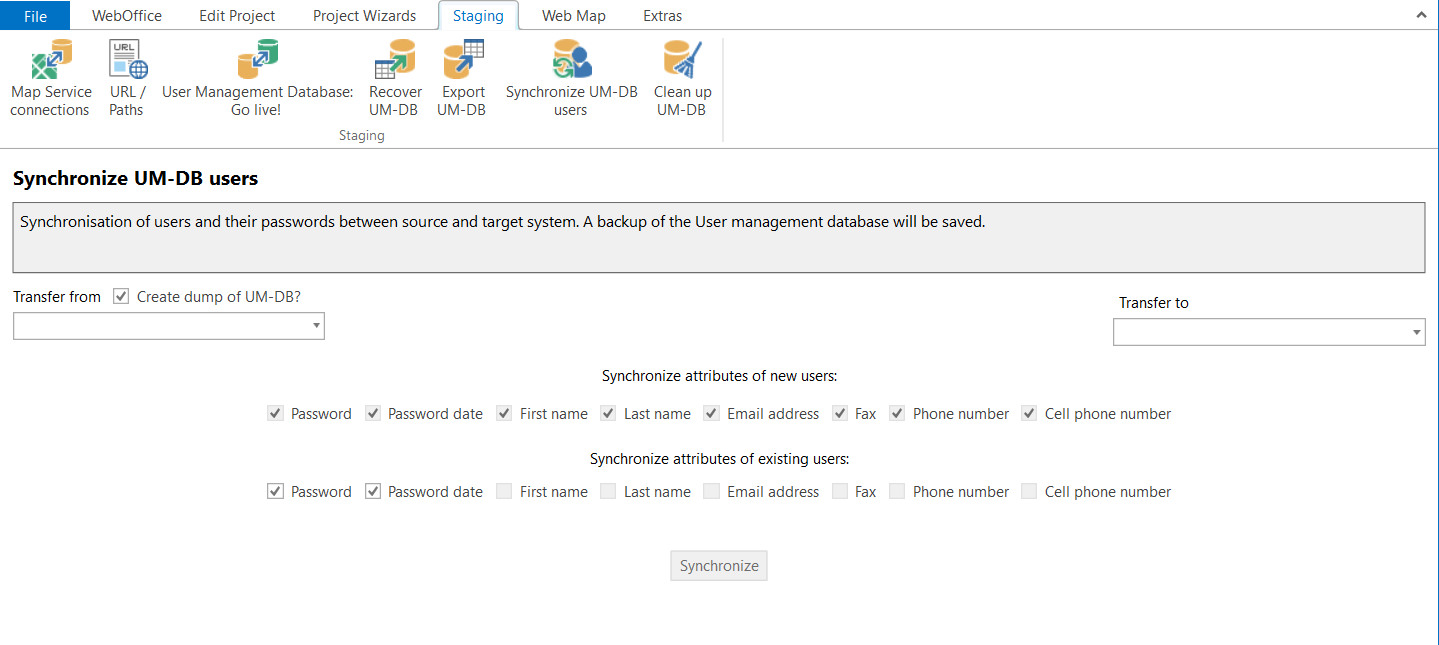Collapse the ribbon using the chevron arrow
1439x645 pixels.
(x=1421, y=14)
